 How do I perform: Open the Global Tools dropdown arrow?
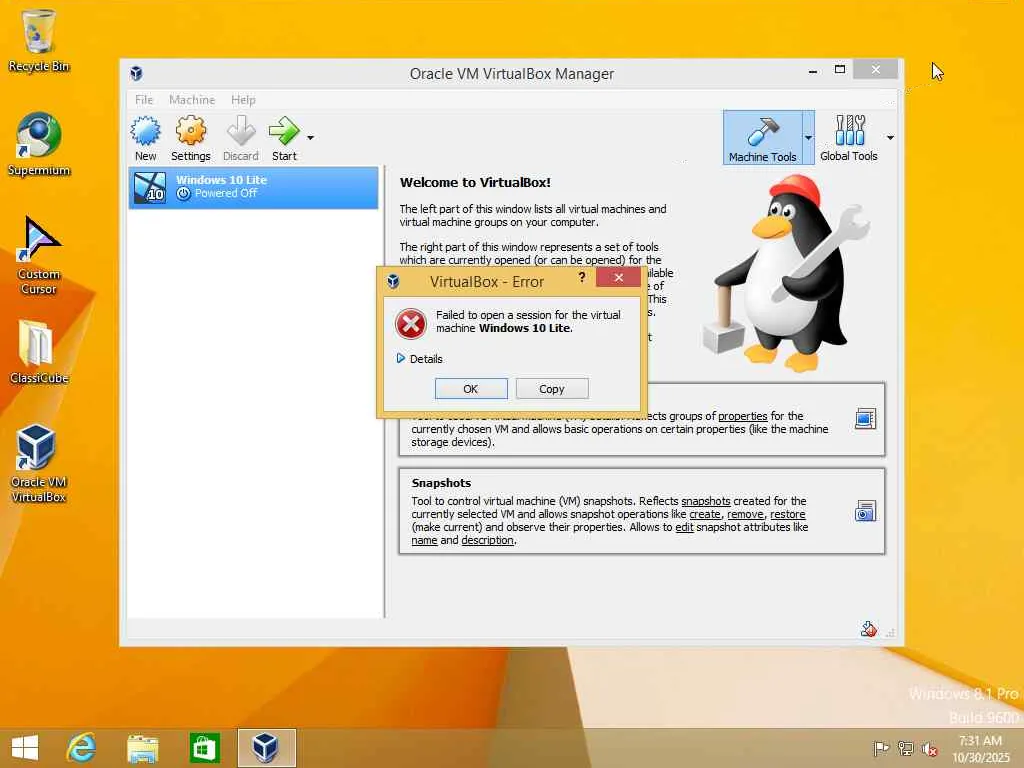pyautogui.click(x=890, y=138)
